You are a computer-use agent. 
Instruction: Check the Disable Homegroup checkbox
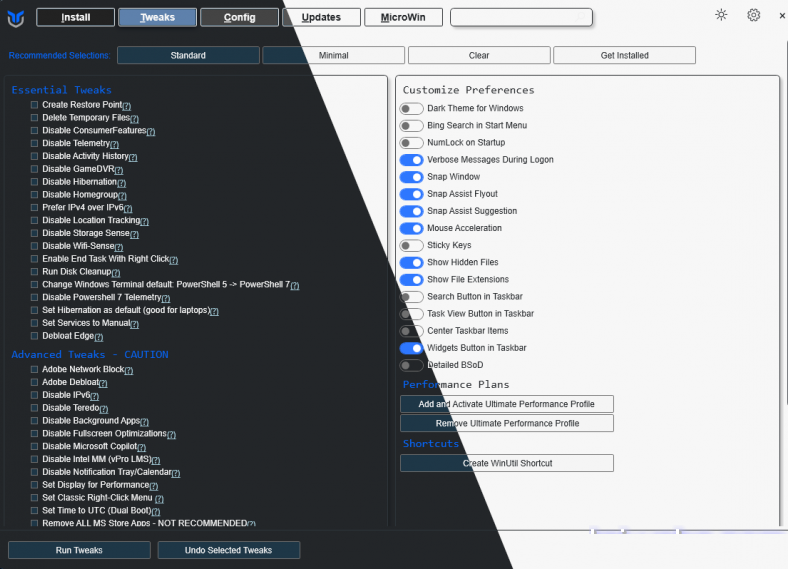coord(34,195)
